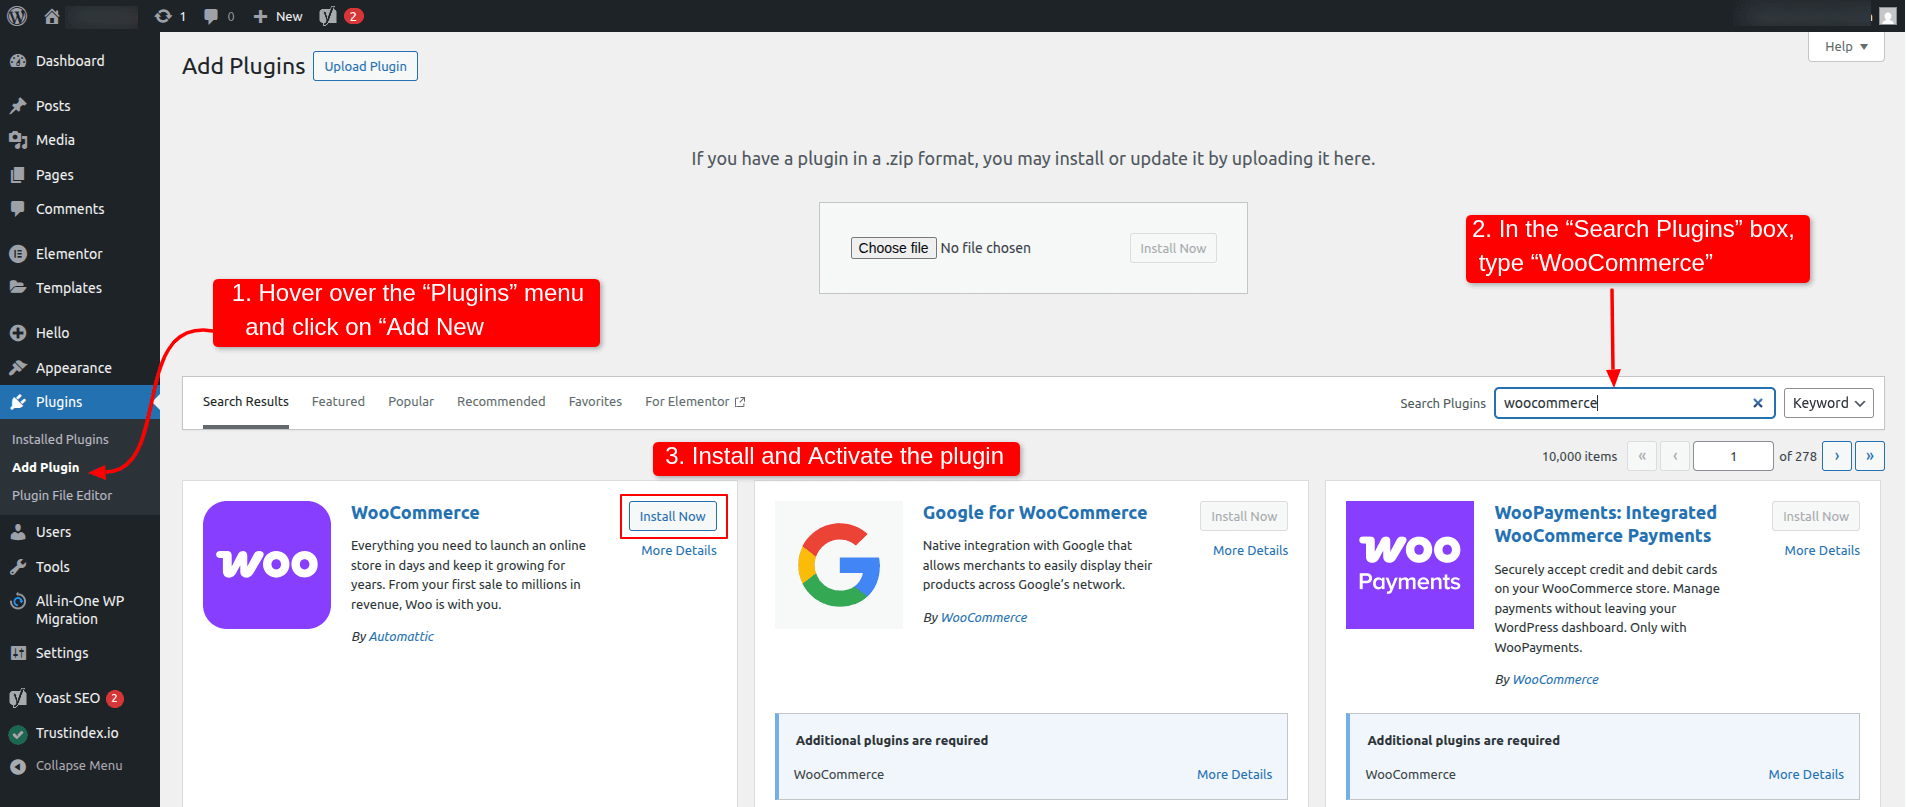Open the updates icon showing 1
Screen dimensions: 1906x807
tap(163, 16)
